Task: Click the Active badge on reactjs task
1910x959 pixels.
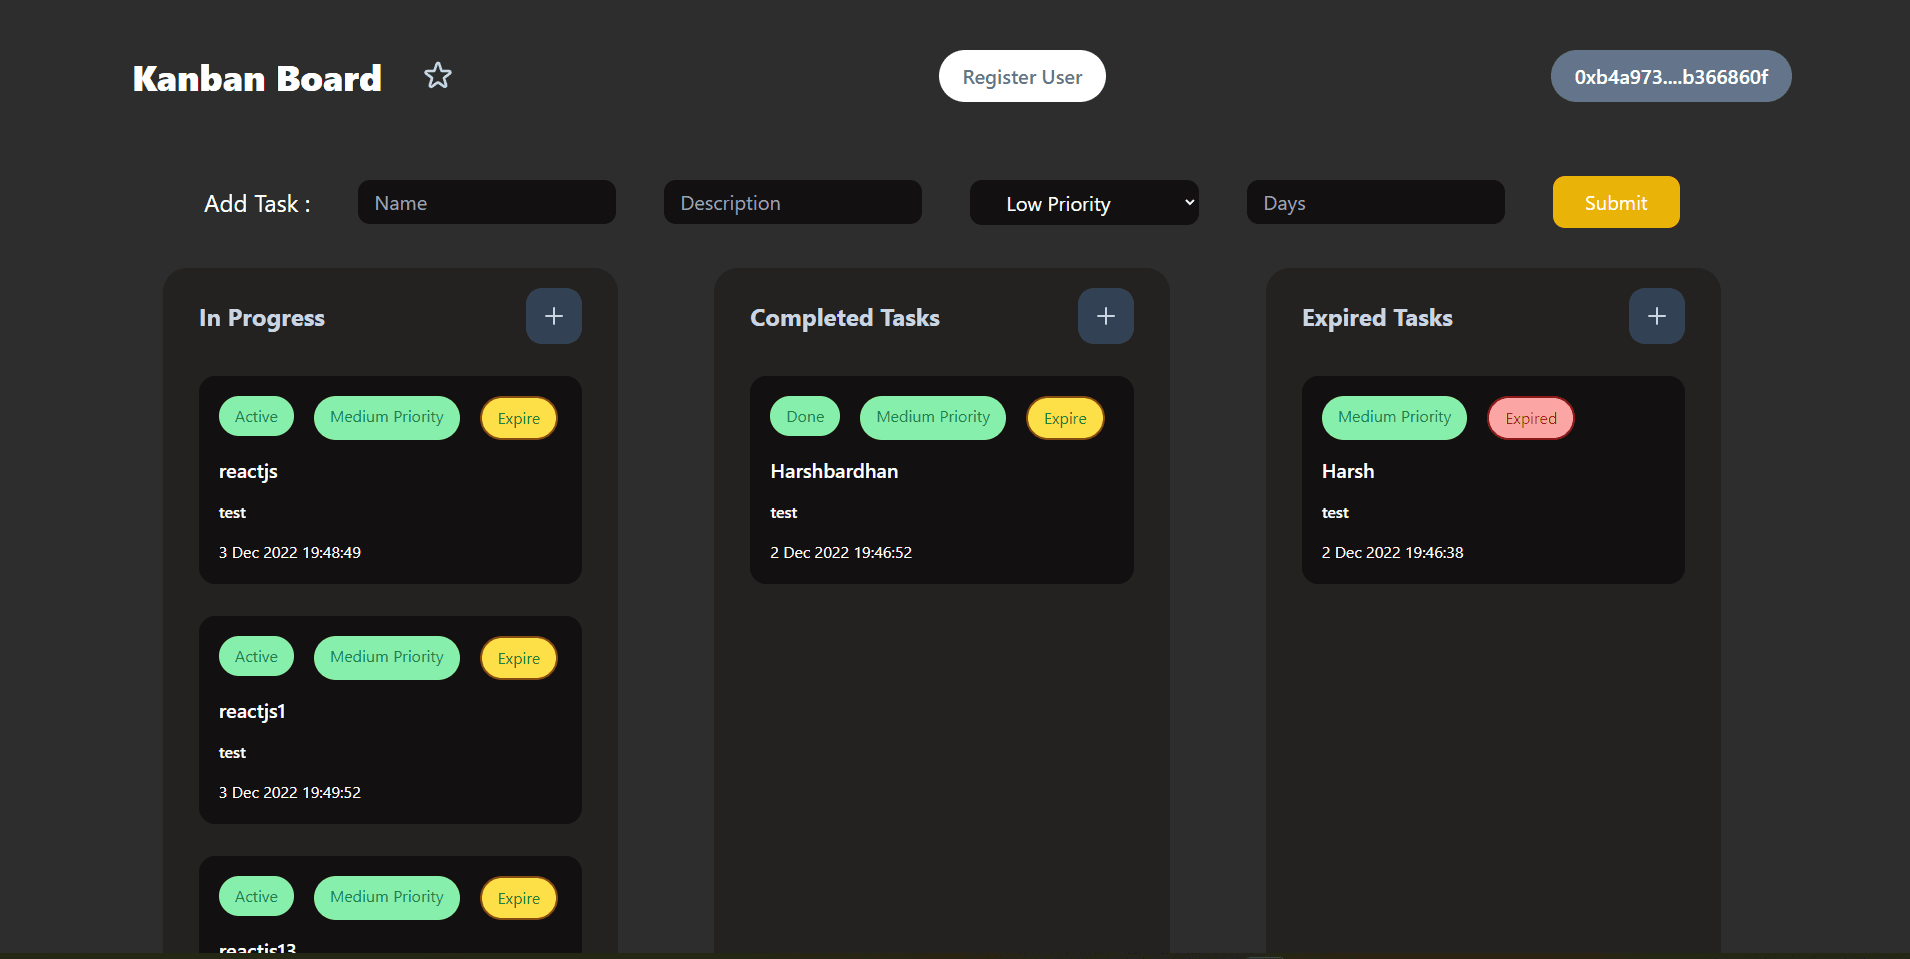Action: pyautogui.click(x=256, y=417)
